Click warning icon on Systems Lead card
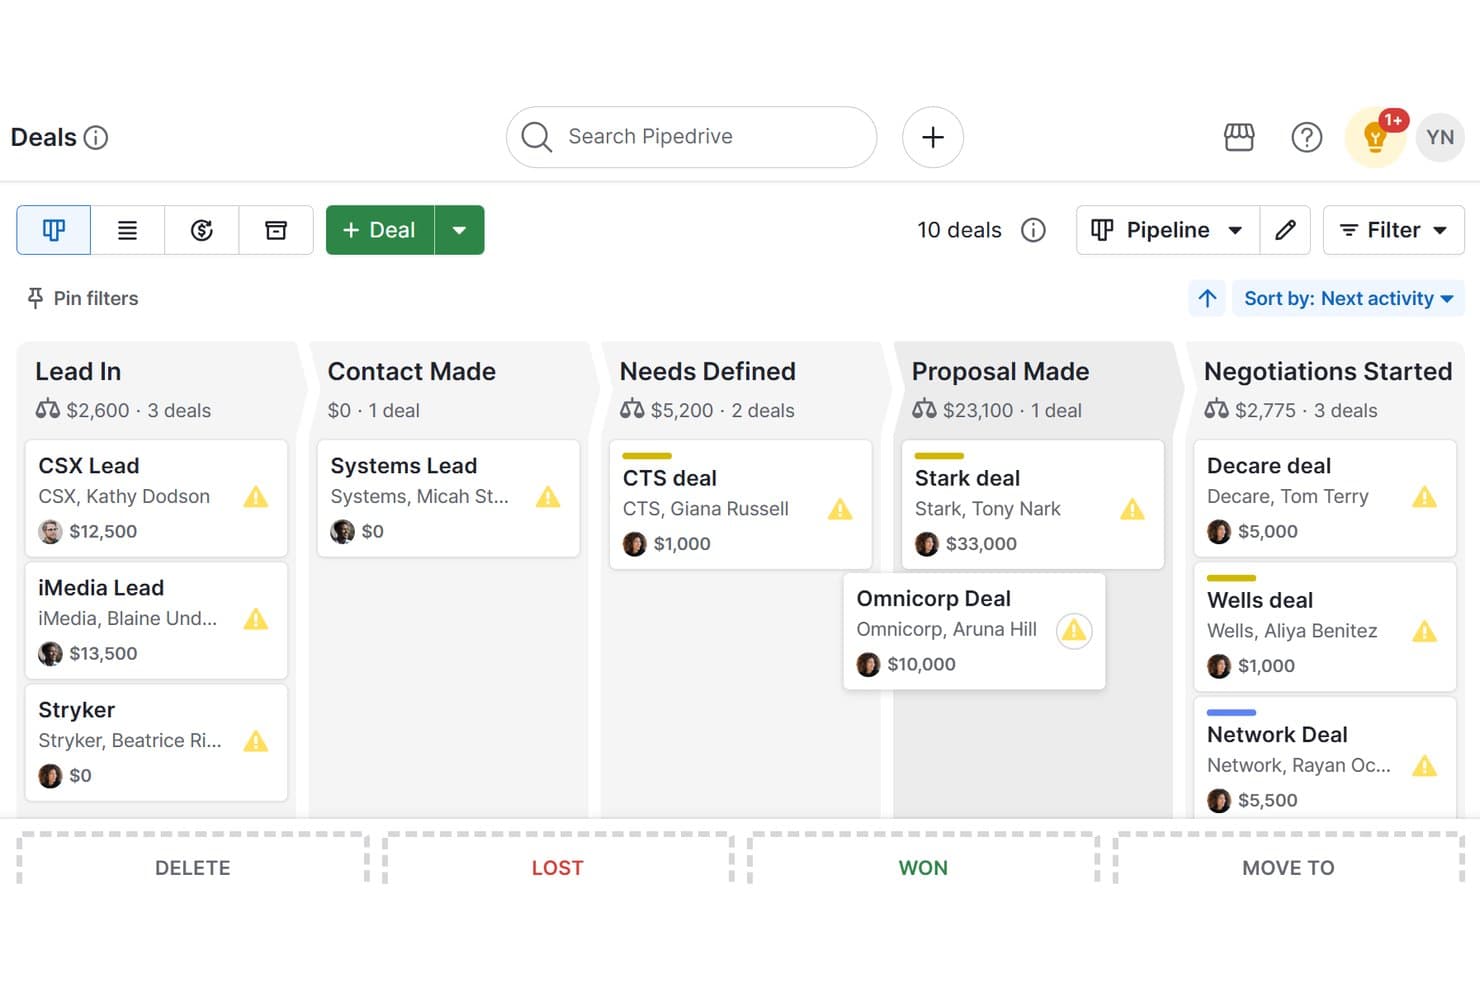The height and width of the screenshot is (987, 1480). click(548, 497)
